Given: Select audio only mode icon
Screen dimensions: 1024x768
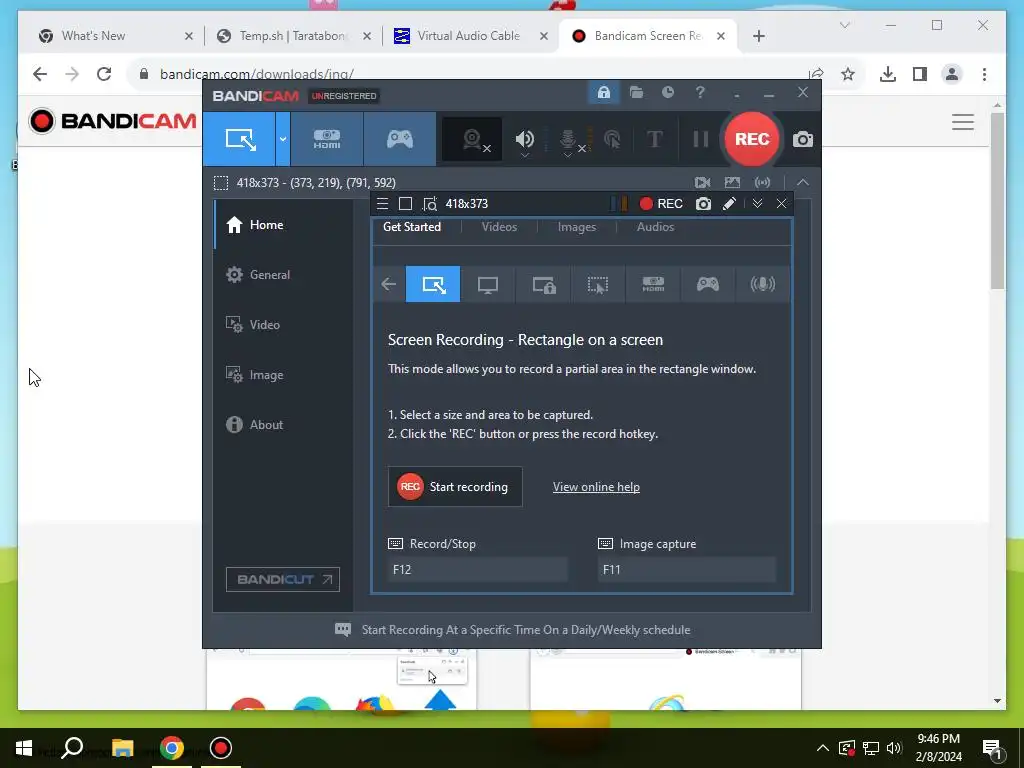Looking at the screenshot, I should point(762,284).
